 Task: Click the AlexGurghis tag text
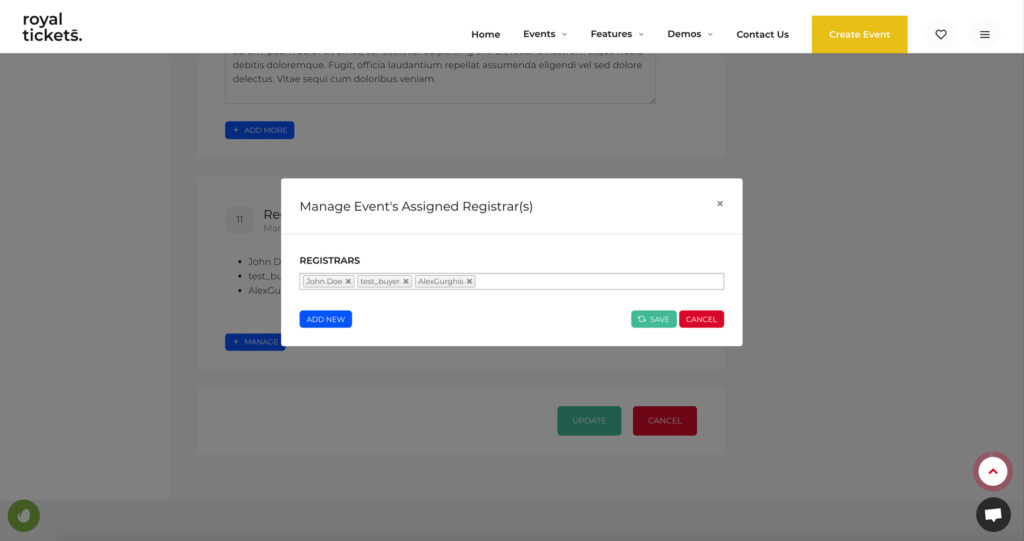tap(440, 282)
